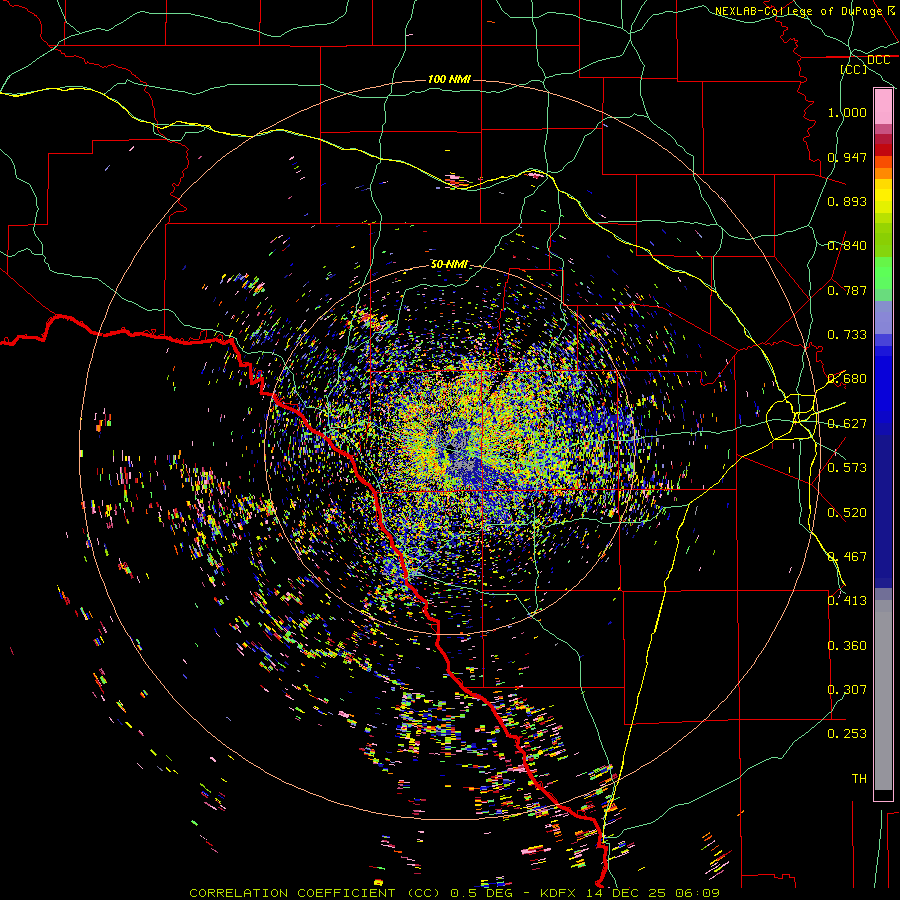Pick the bright green band near 0.800
900x900 pixels.
click(x=883, y=273)
